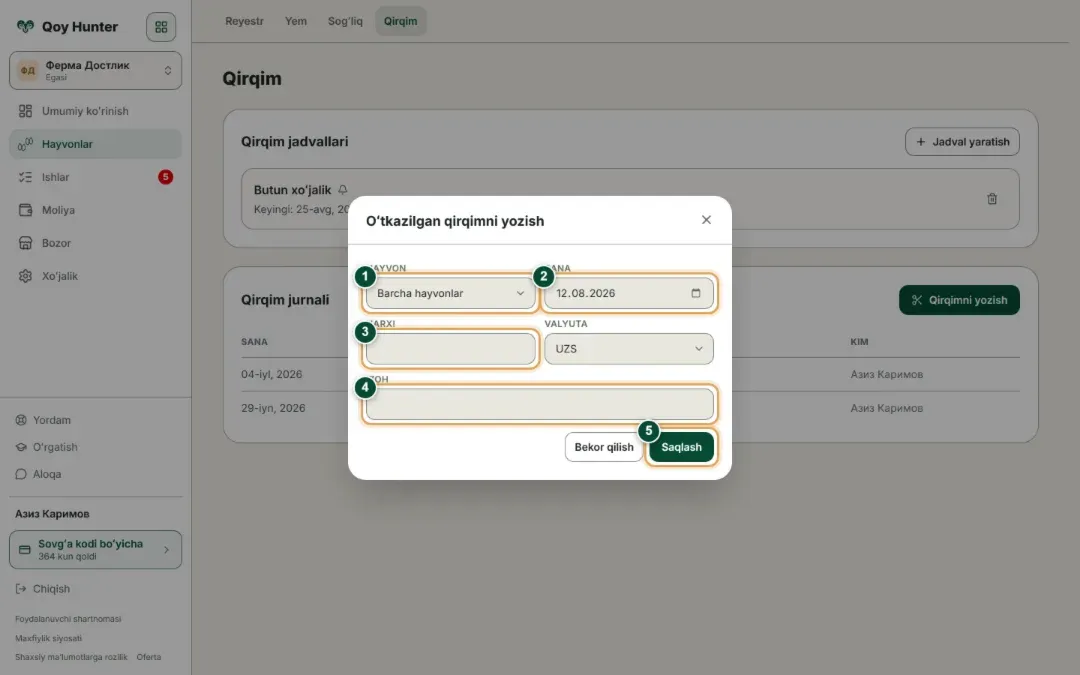Open the Hayvonlar section
This screenshot has width=1080, height=675.
tap(96, 144)
